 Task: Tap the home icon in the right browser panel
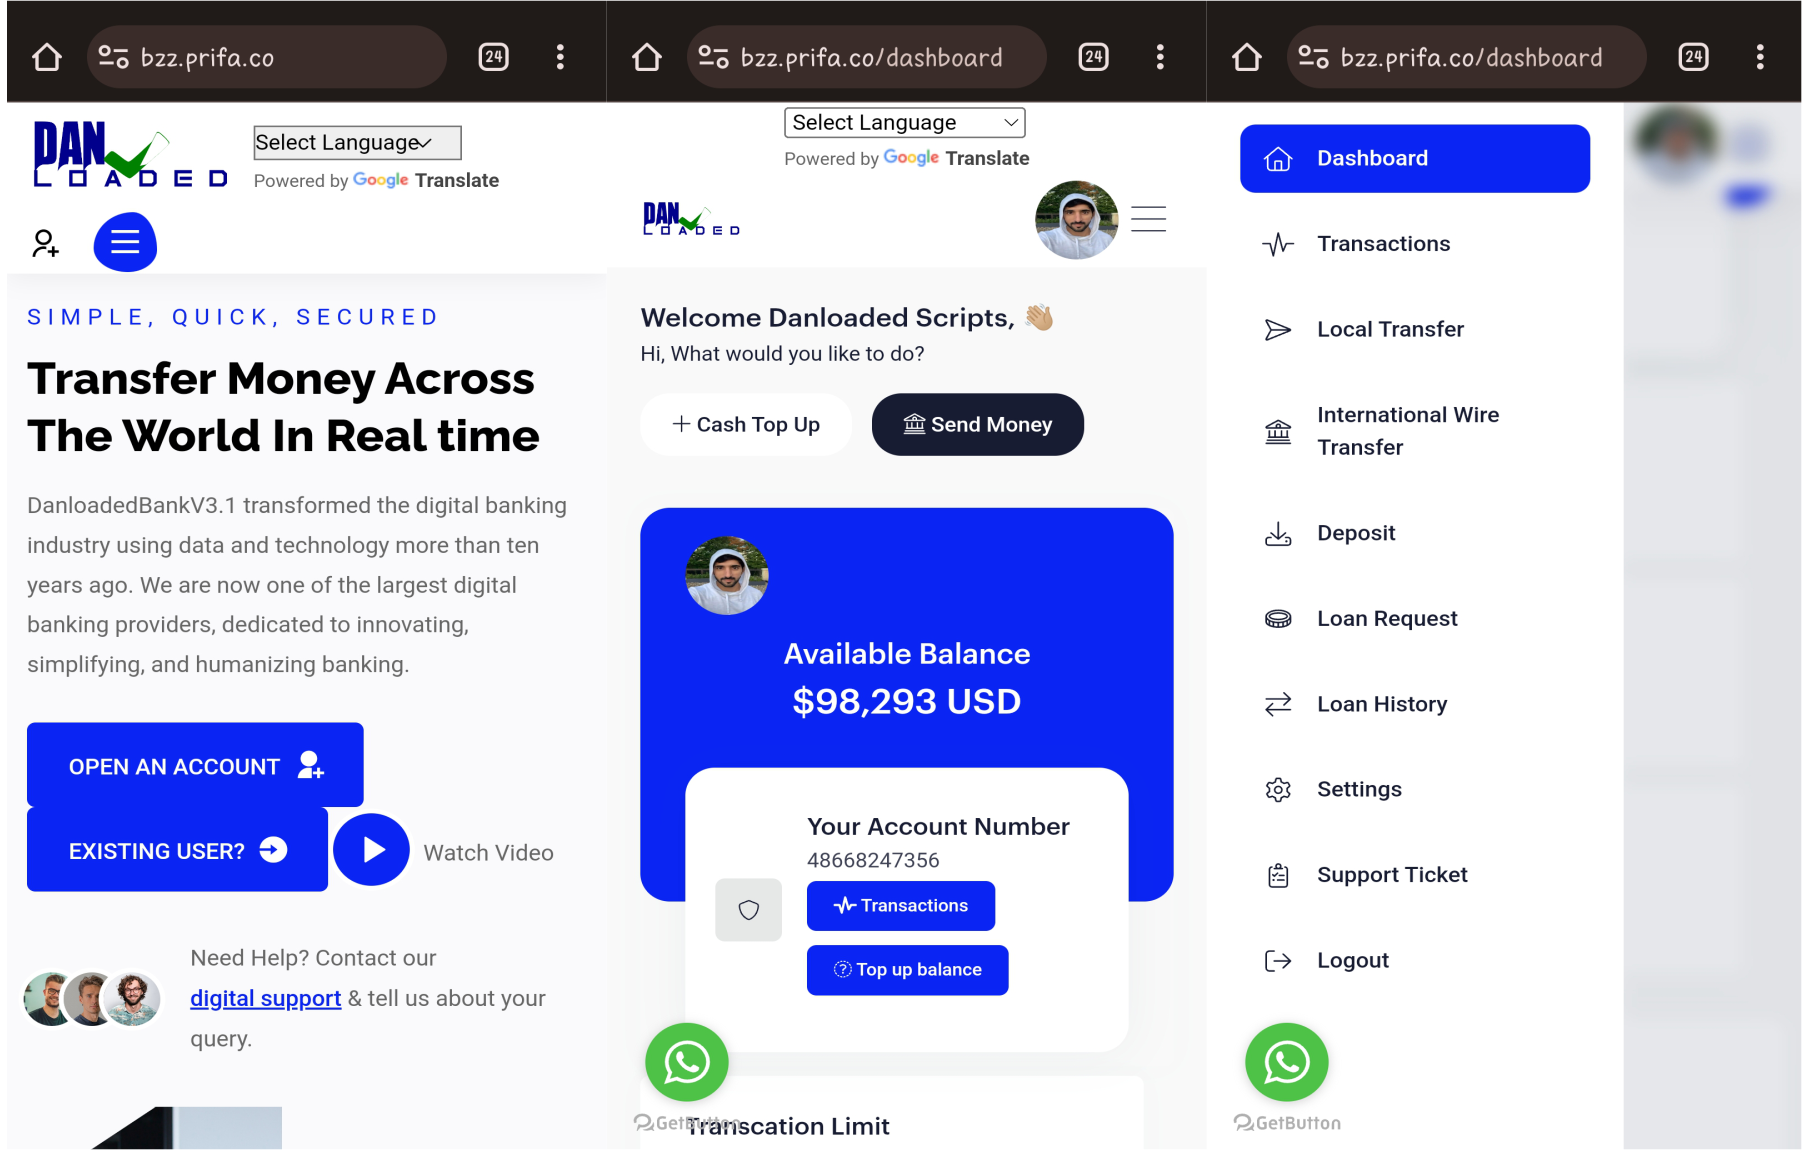[x=1247, y=57]
